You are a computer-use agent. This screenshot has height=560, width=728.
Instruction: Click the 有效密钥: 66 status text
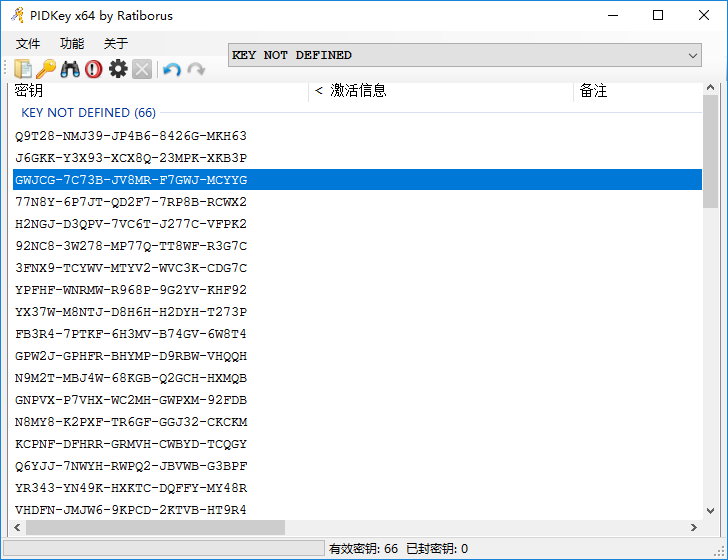[x=364, y=549]
